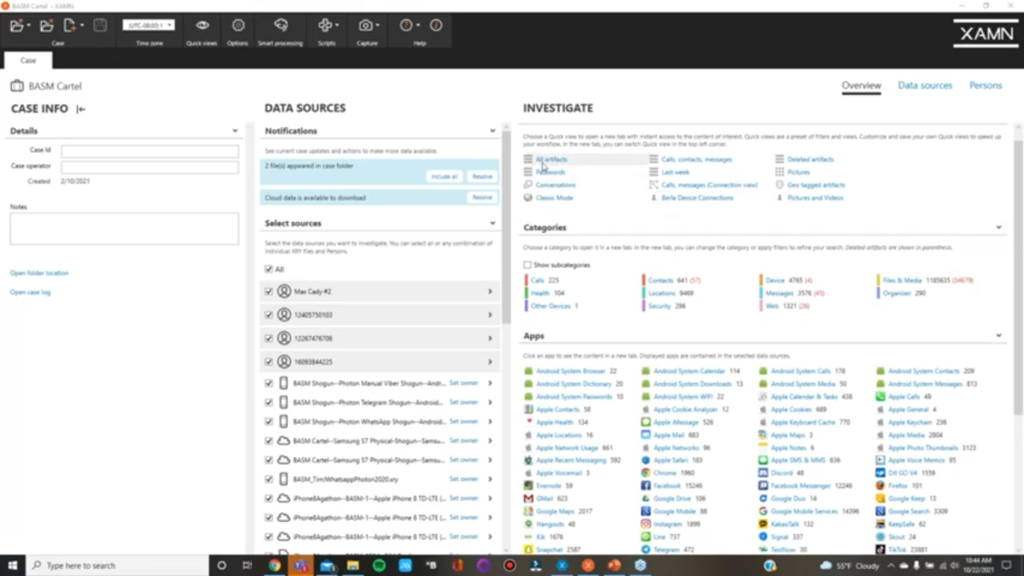Click the Case Id input field

[150, 151]
